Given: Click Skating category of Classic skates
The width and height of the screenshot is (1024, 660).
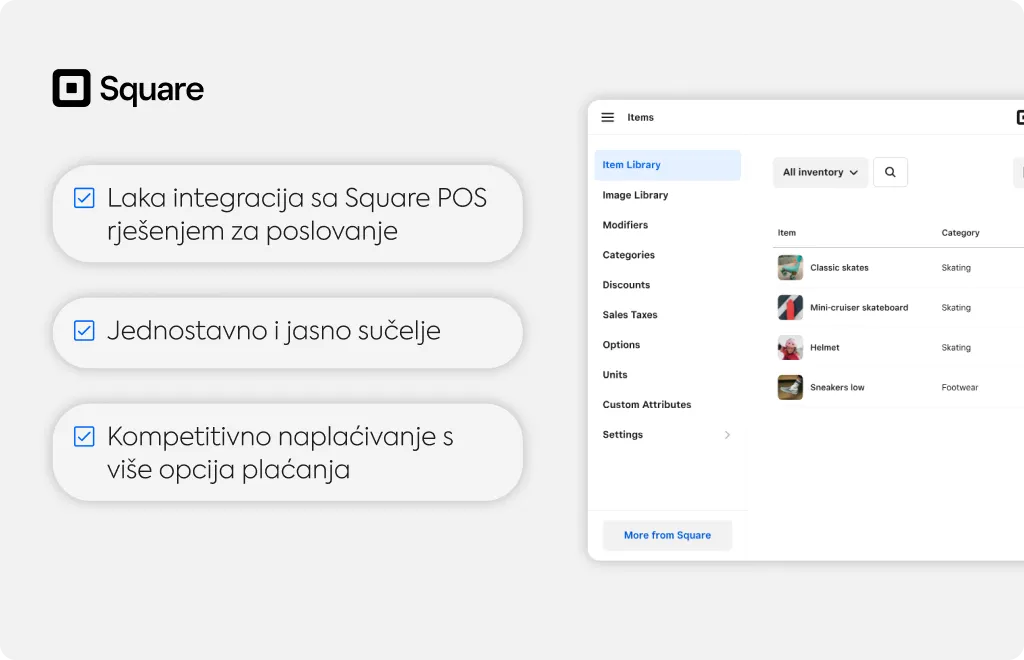Looking at the screenshot, I should [x=956, y=268].
